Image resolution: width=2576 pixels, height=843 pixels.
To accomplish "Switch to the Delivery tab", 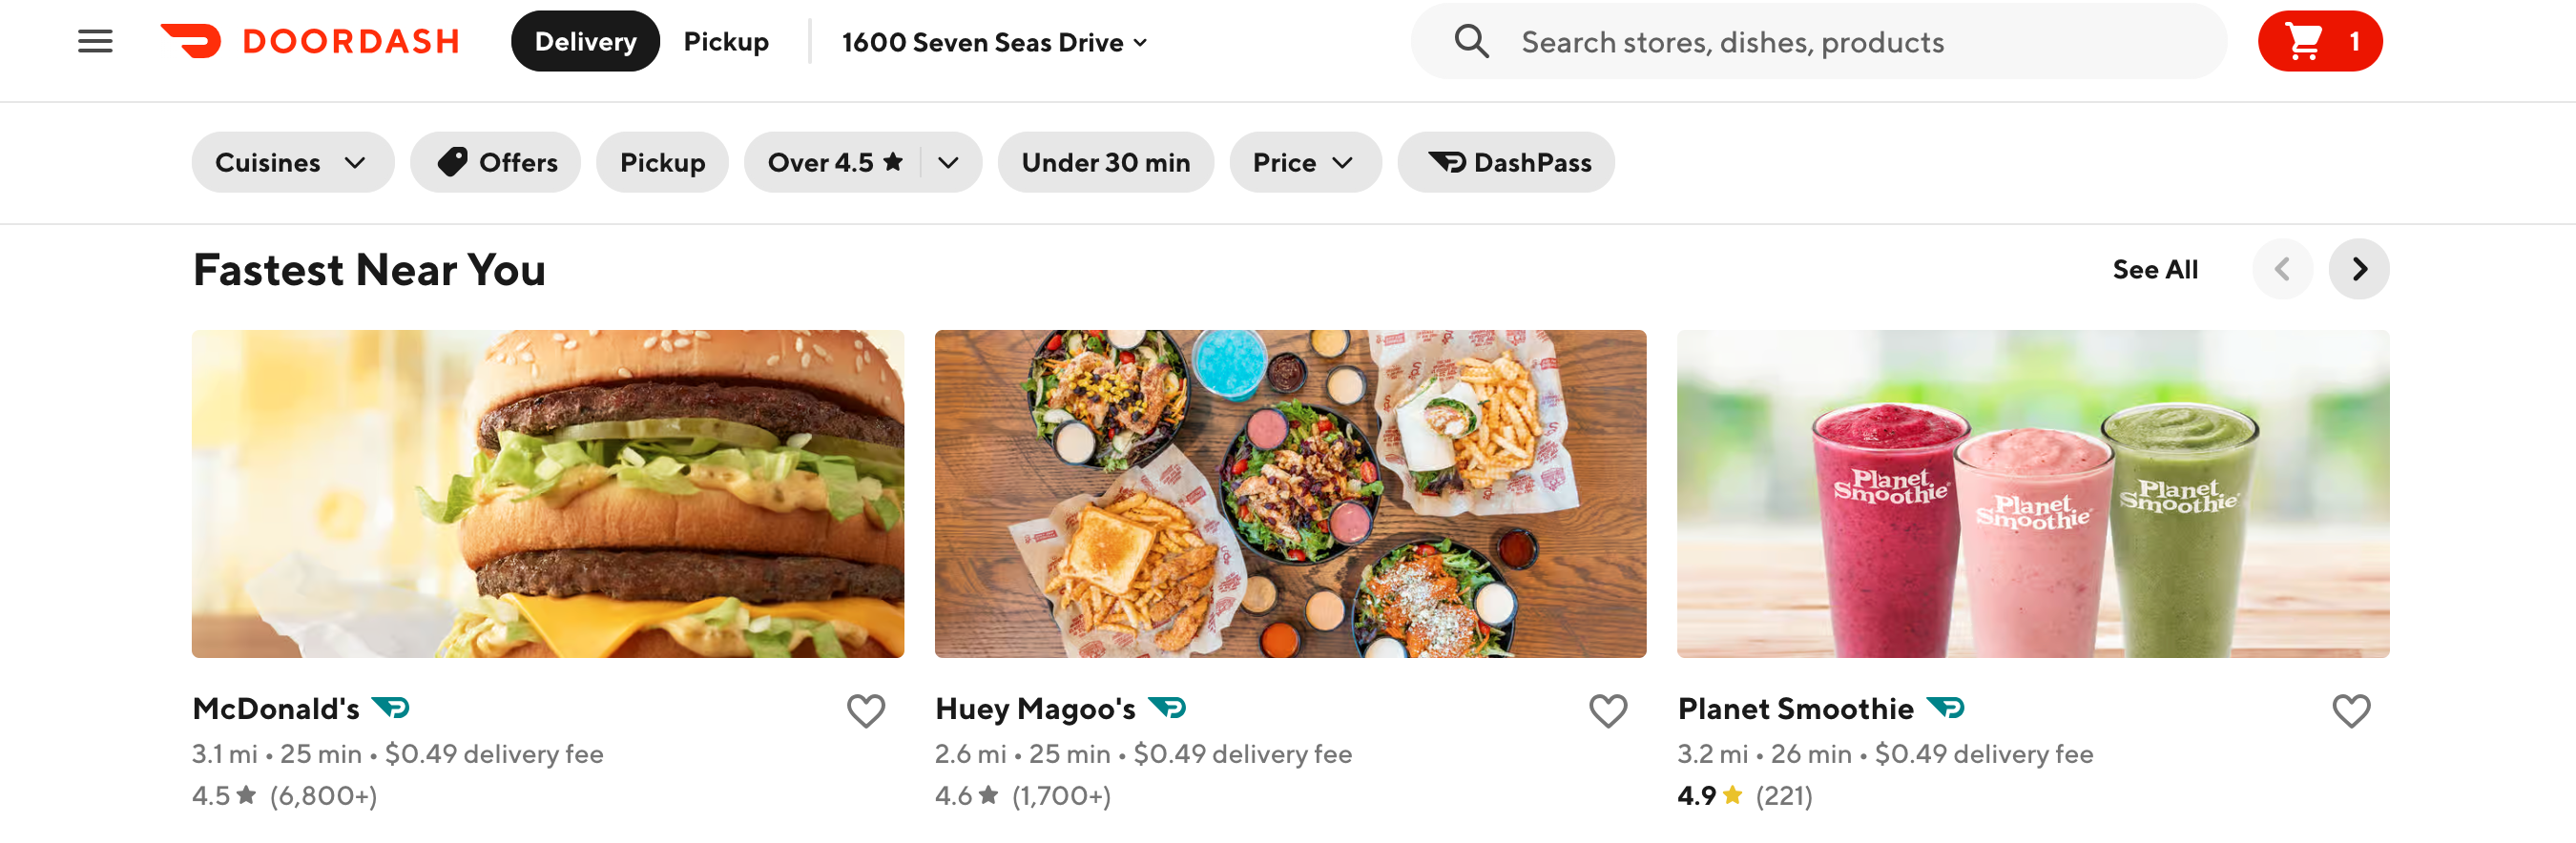I will coord(585,42).
